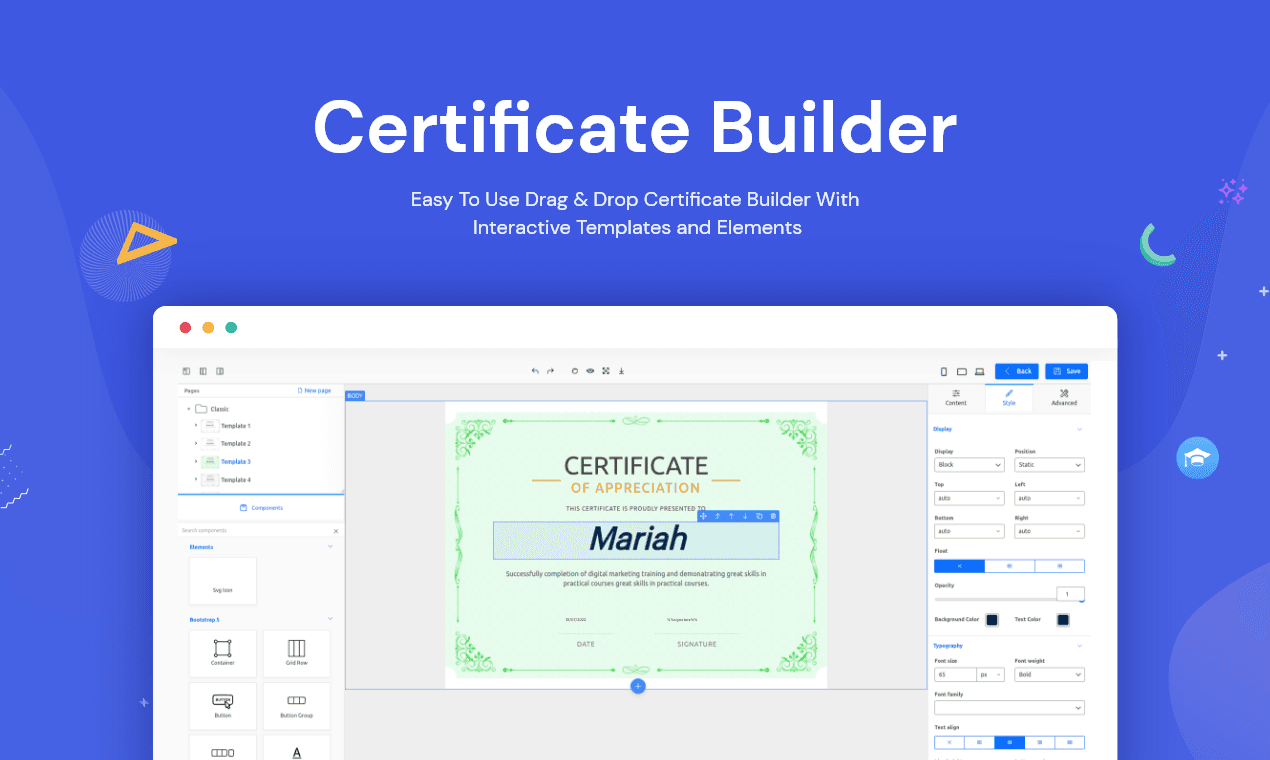Add the Container component
The height and width of the screenshot is (760, 1270).
[223, 653]
